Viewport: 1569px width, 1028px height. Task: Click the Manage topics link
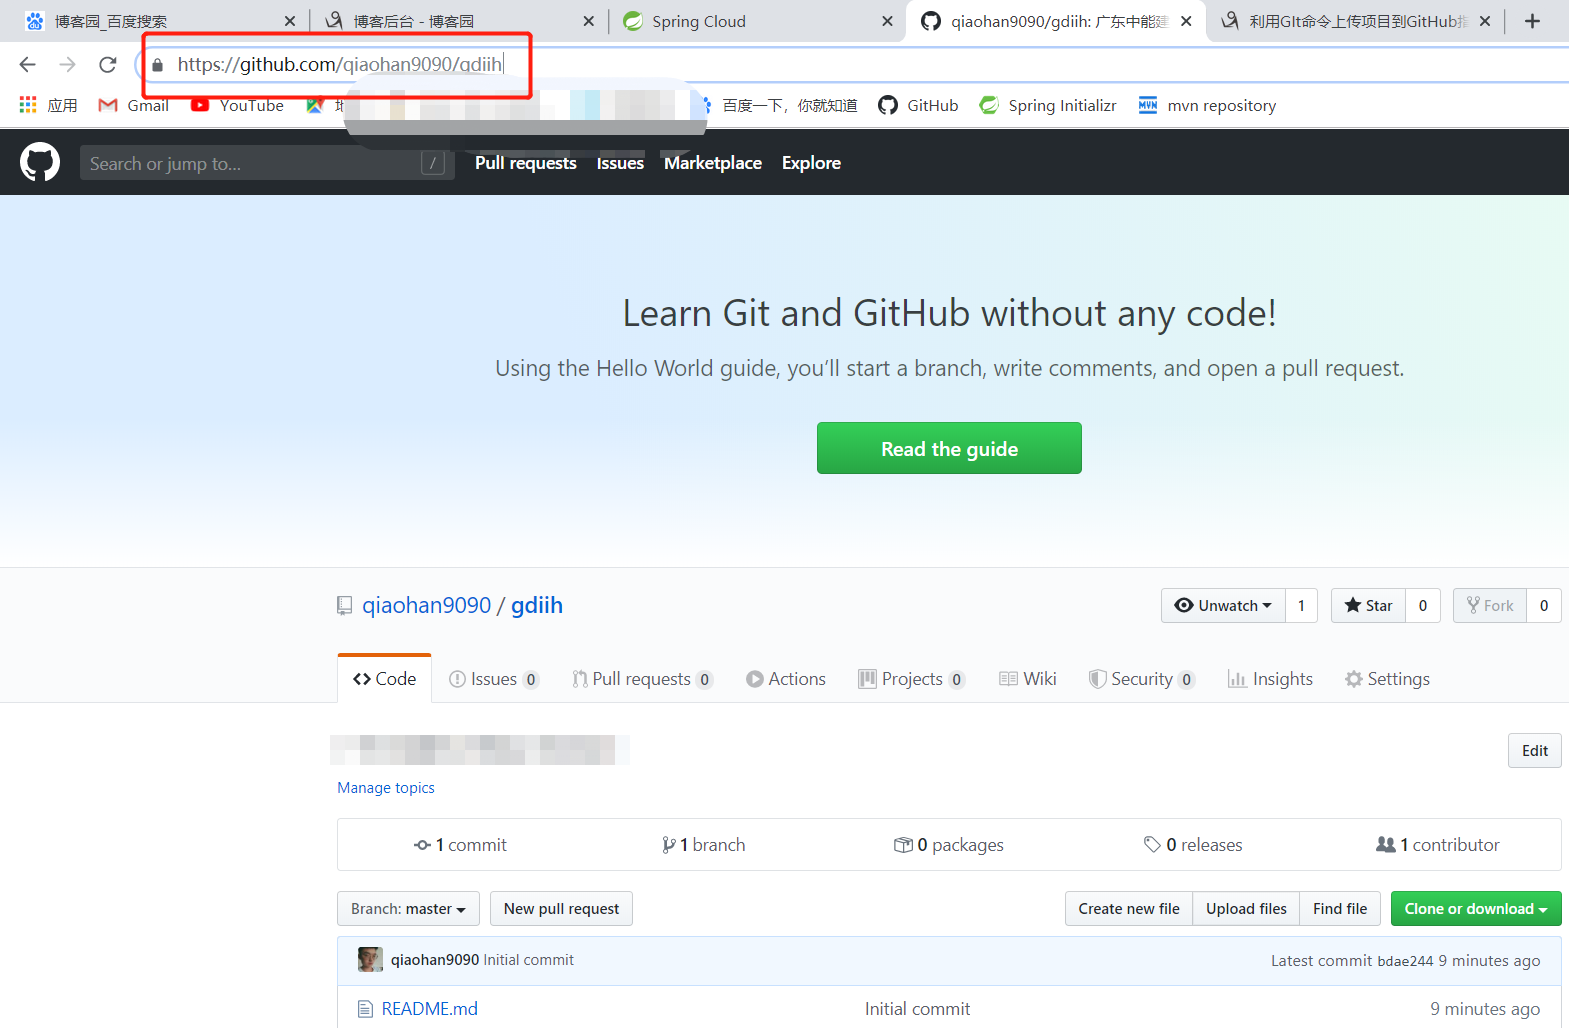[386, 788]
